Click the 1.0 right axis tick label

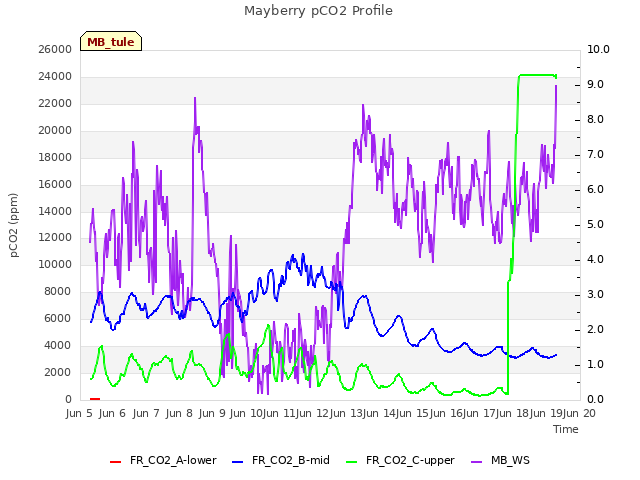click(x=595, y=364)
